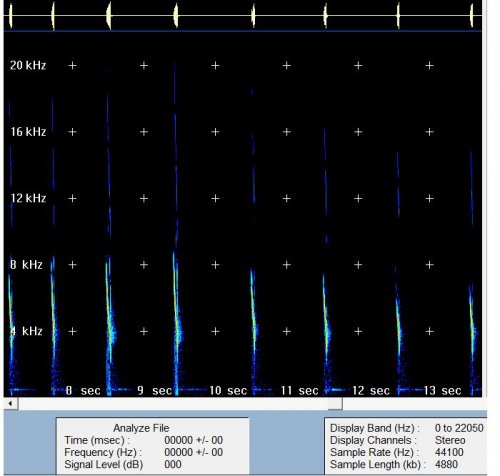The width and height of the screenshot is (500, 476).
Task: Select the 12 sec time marker
Action: point(371,390)
